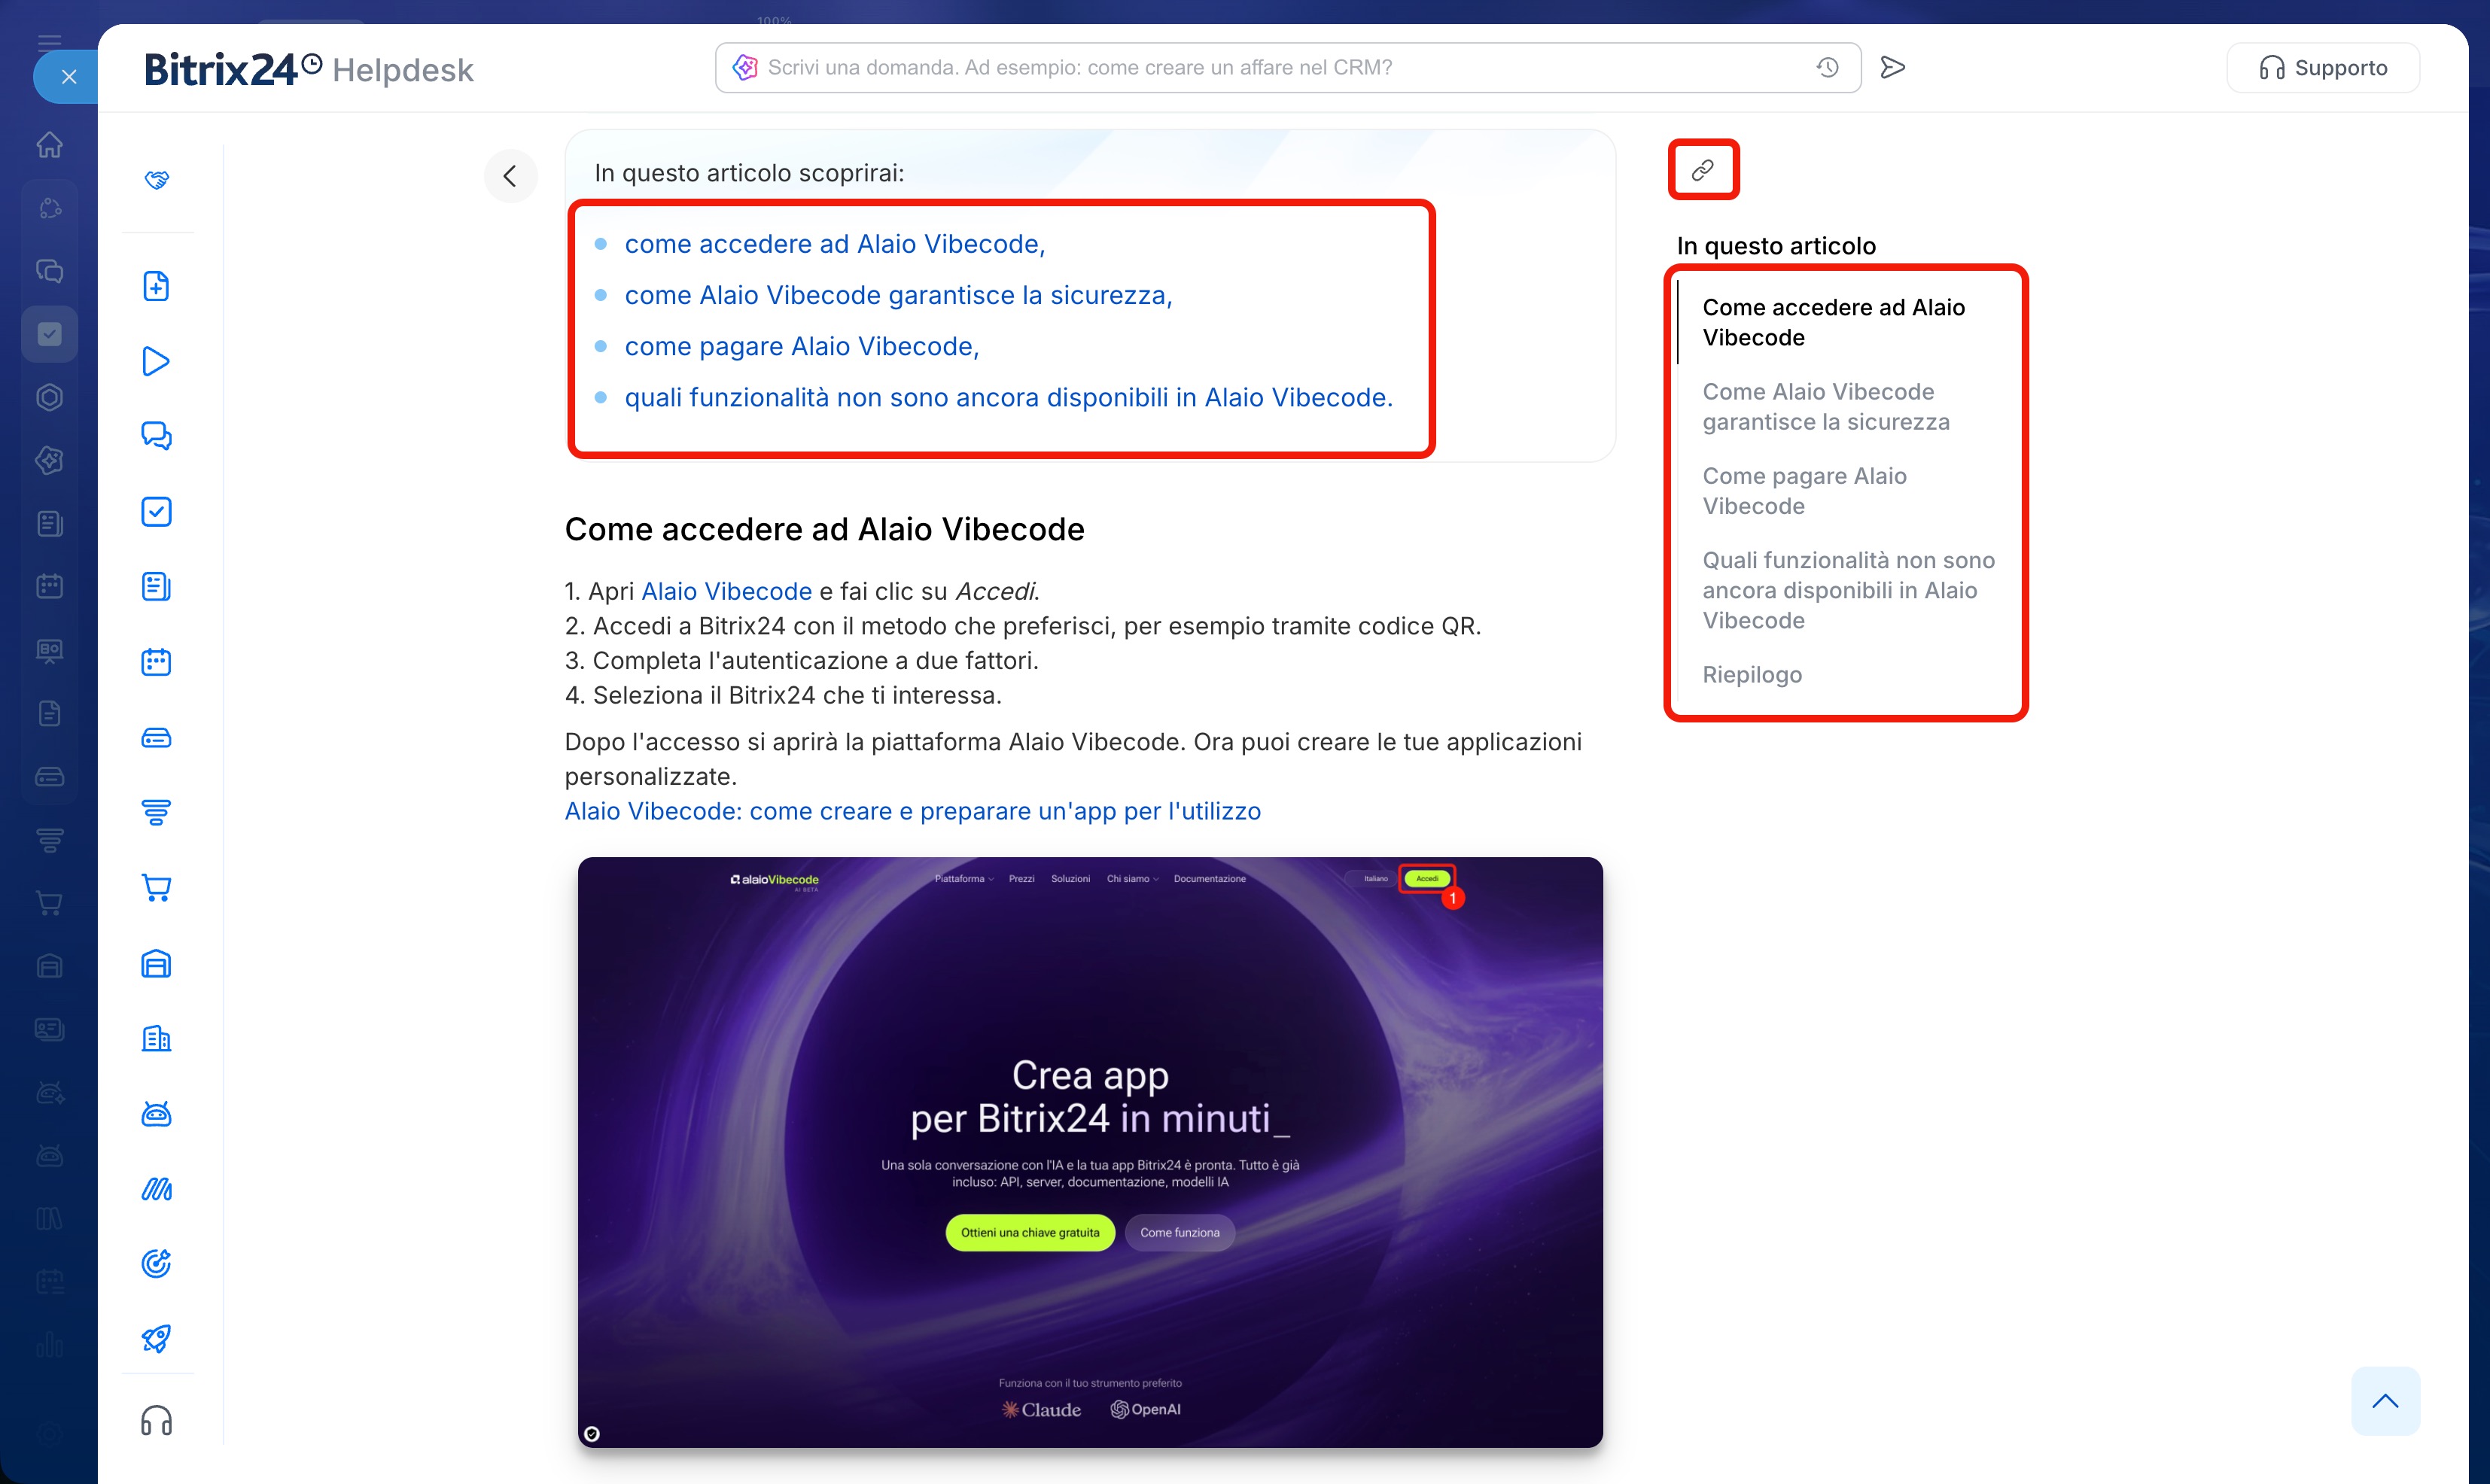
Task: Collapse the panel with back chevron
Action: point(510,176)
